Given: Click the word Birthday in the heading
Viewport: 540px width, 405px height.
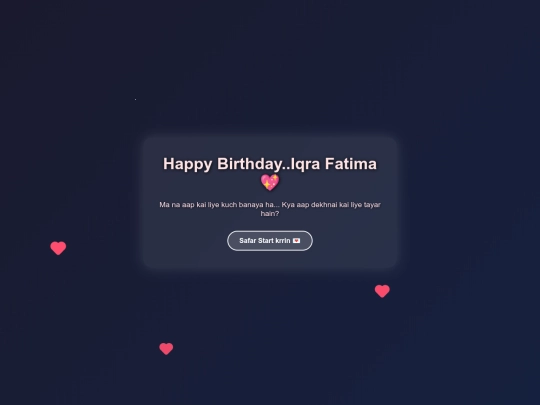Looking at the screenshot, I should [251, 164].
